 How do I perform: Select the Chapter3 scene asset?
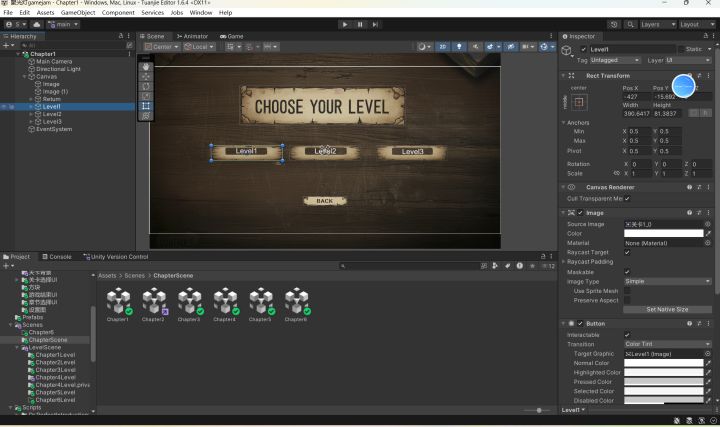coord(190,303)
